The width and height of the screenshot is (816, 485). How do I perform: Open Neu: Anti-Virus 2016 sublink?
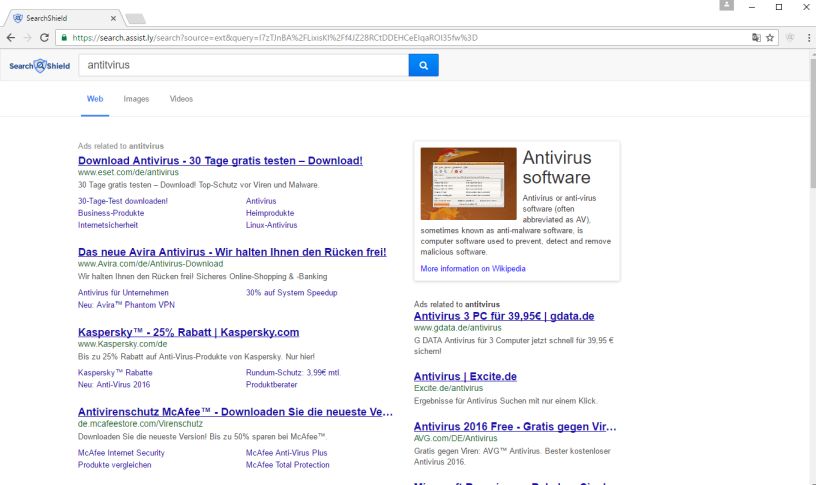point(114,385)
